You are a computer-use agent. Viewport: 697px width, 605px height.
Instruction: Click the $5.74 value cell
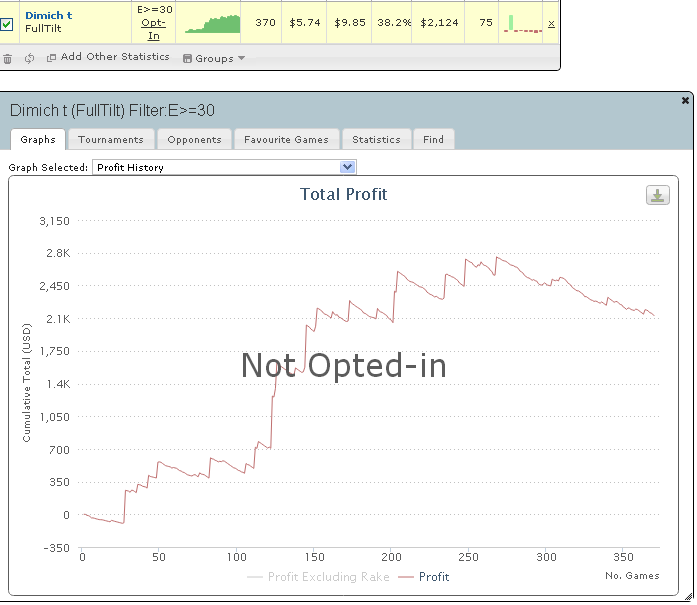pyautogui.click(x=304, y=23)
